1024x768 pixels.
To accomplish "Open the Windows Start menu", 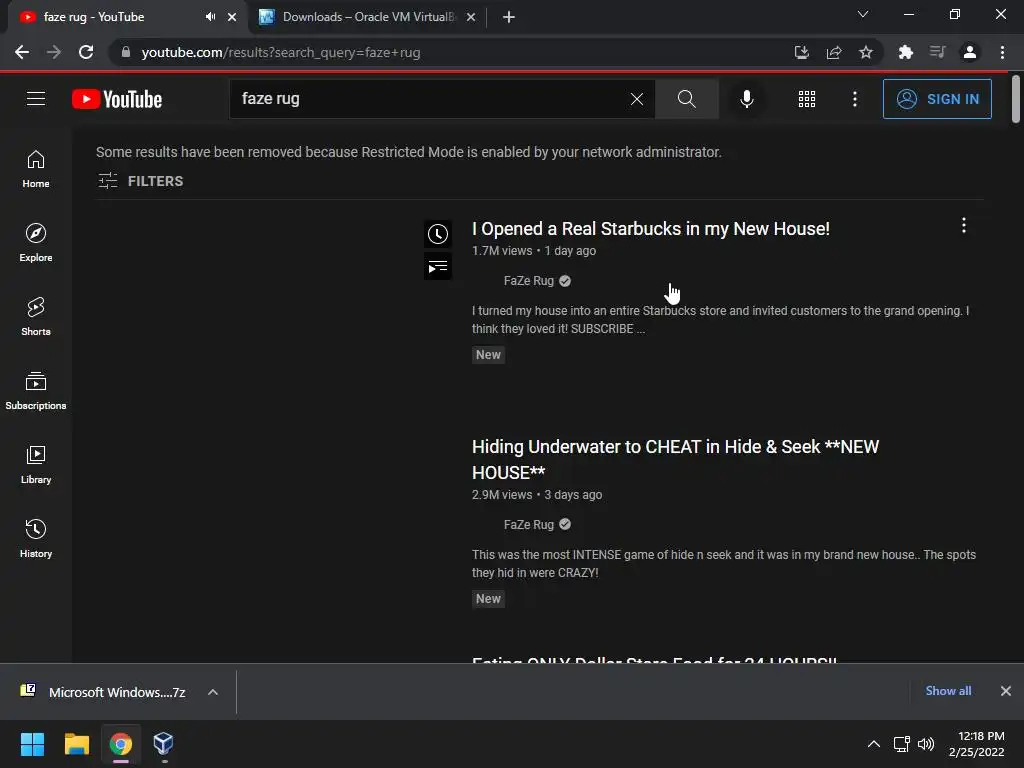I will (32, 744).
